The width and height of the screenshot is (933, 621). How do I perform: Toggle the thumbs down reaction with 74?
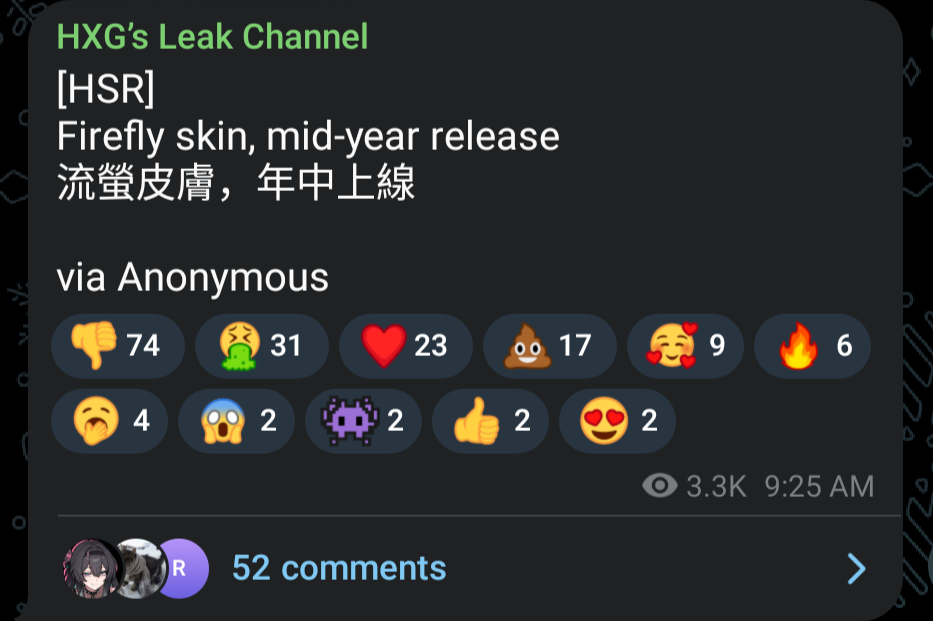point(118,346)
